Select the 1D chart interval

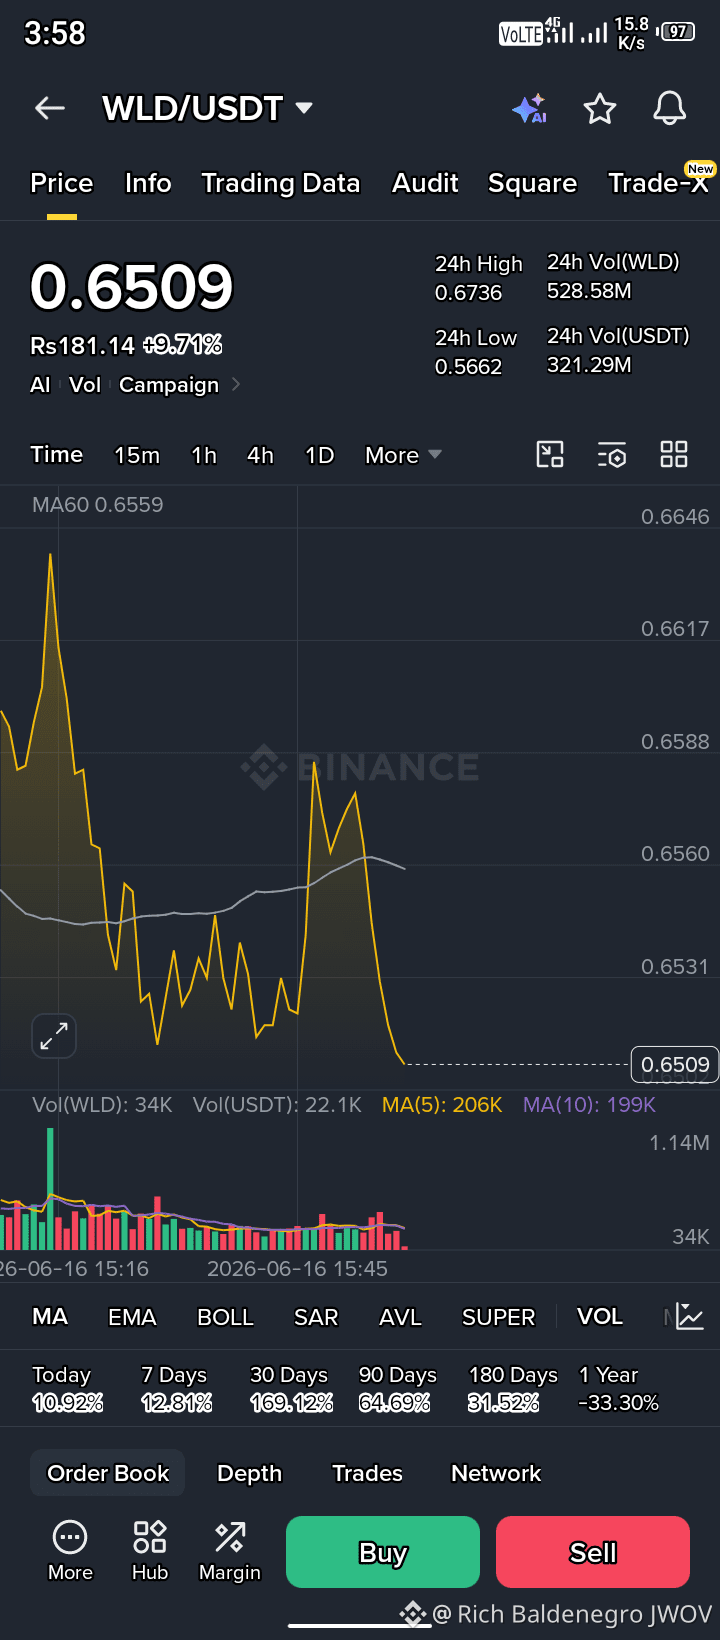tap(319, 455)
